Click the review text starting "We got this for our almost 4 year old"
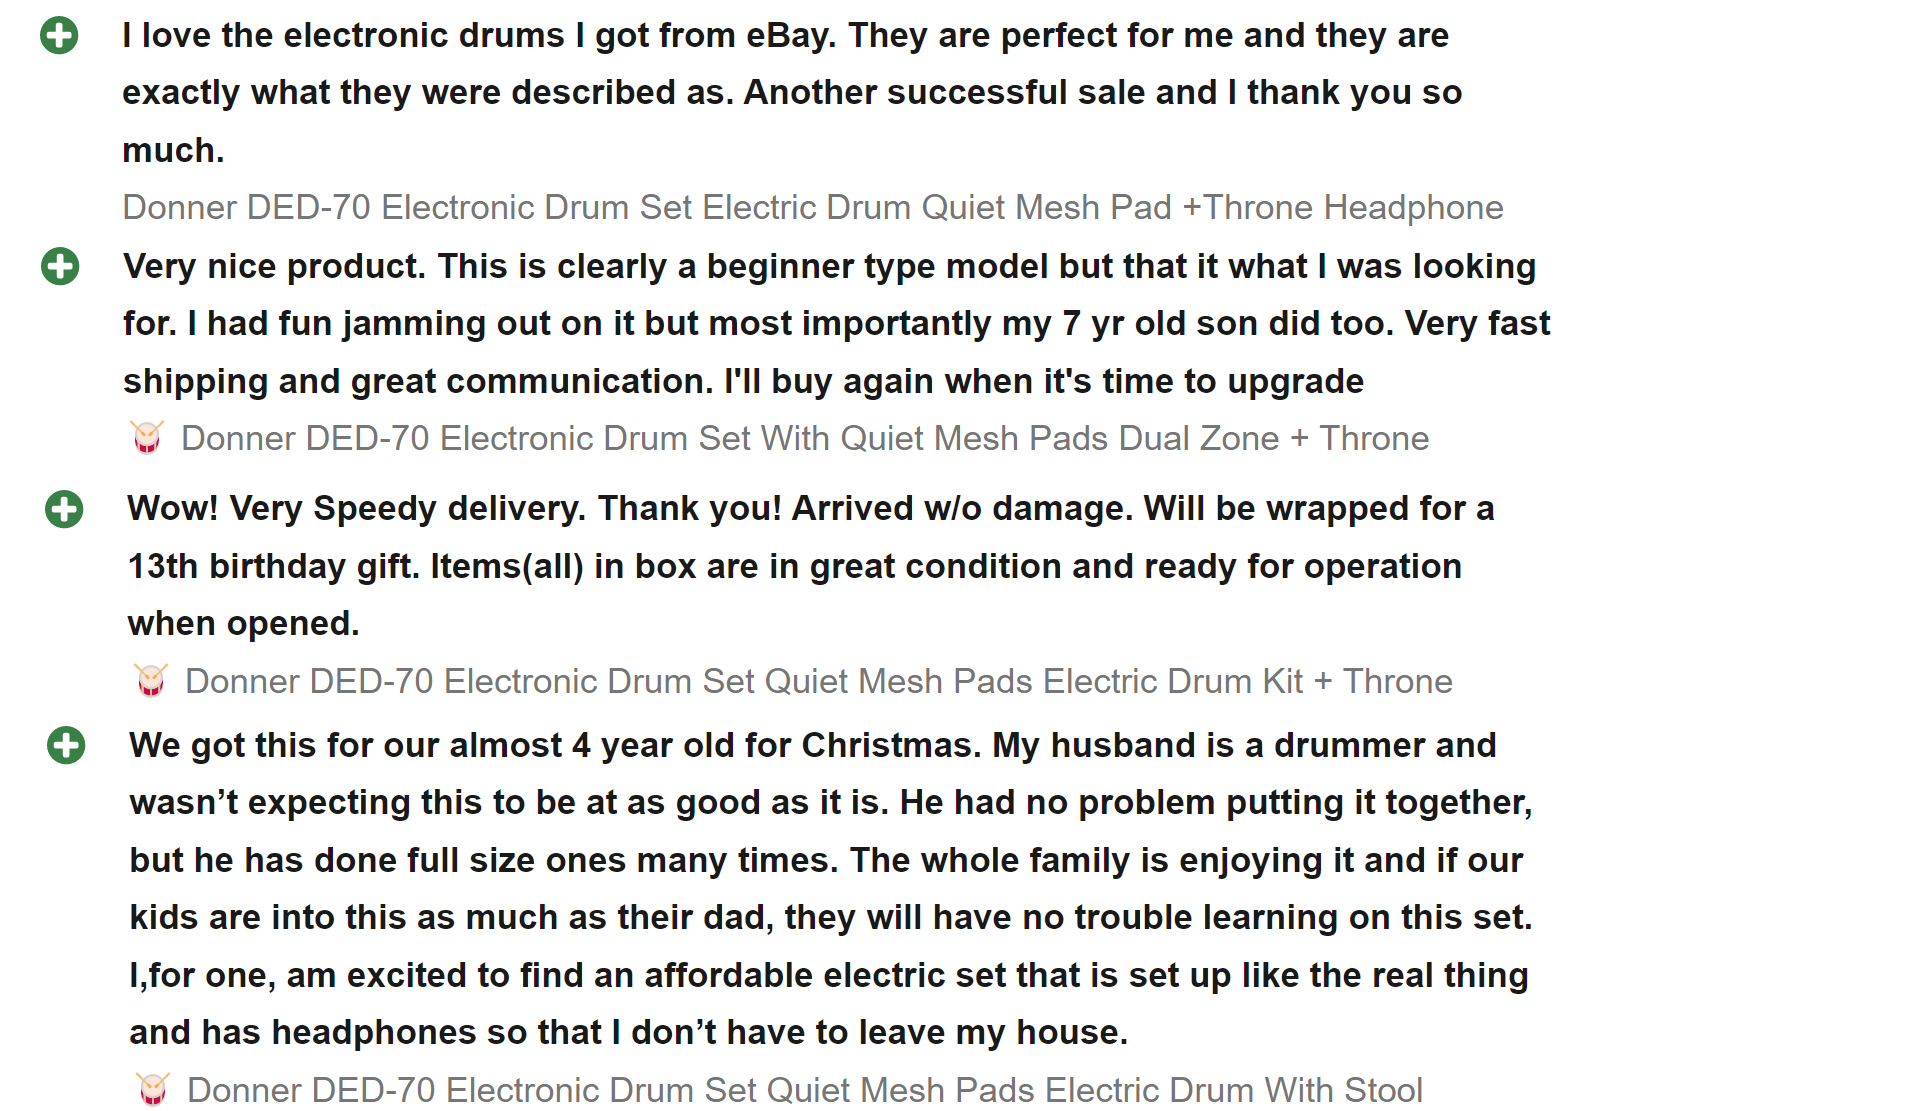This screenshot has height=1111, width=1917. tap(830, 888)
